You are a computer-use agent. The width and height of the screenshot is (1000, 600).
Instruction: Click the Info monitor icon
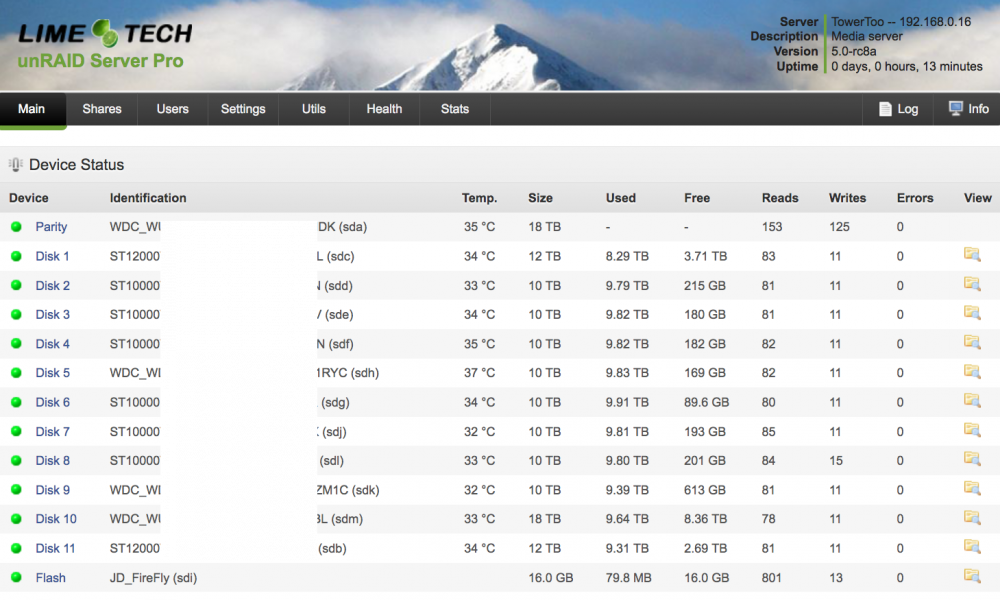[955, 108]
